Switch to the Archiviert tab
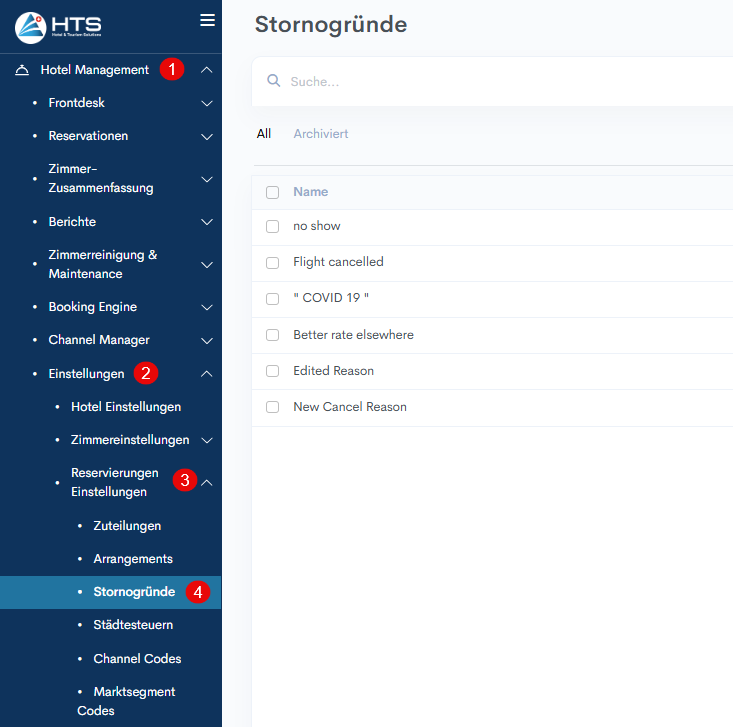This screenshot has height=727, width=733. 320,134
